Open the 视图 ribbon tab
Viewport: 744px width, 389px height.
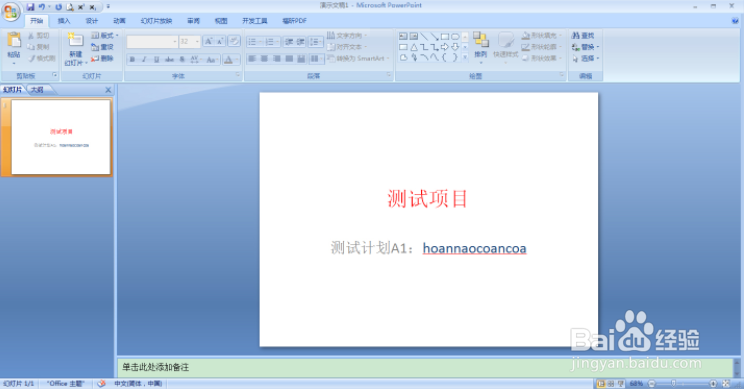tap(221, 21)
